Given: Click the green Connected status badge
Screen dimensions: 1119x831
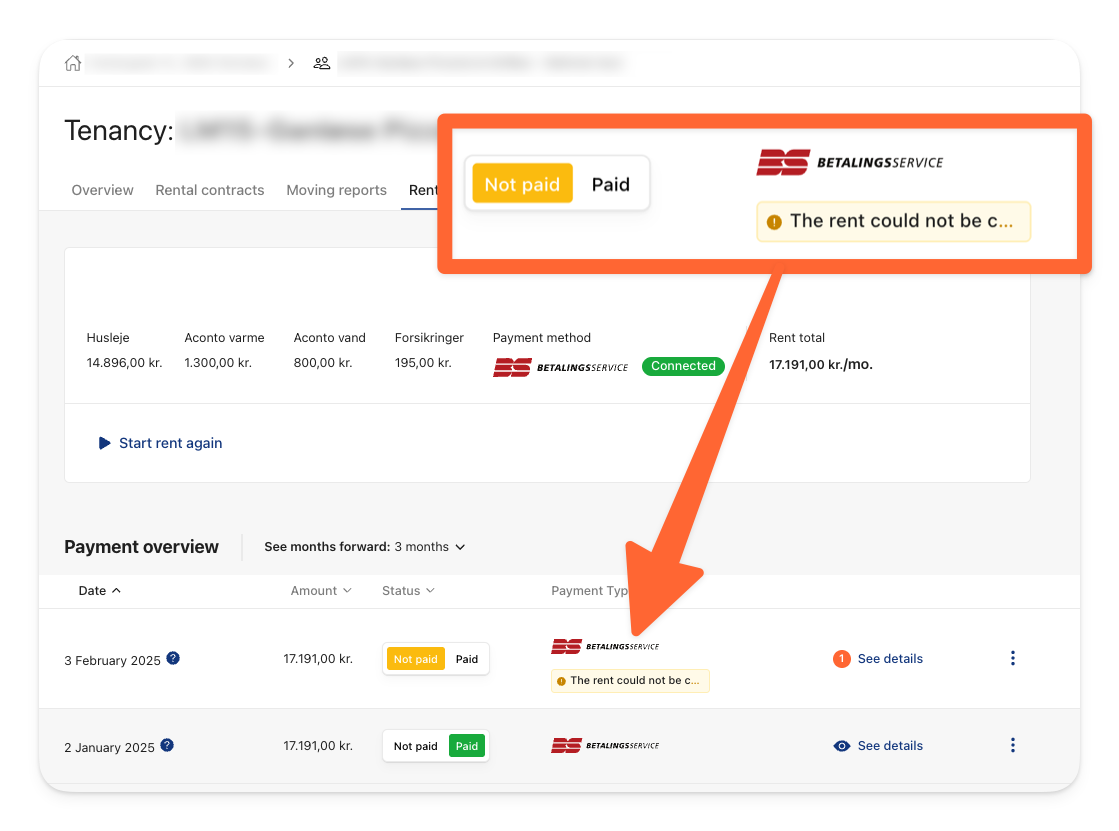Looking at the screenshot, I should click(683, 366).
